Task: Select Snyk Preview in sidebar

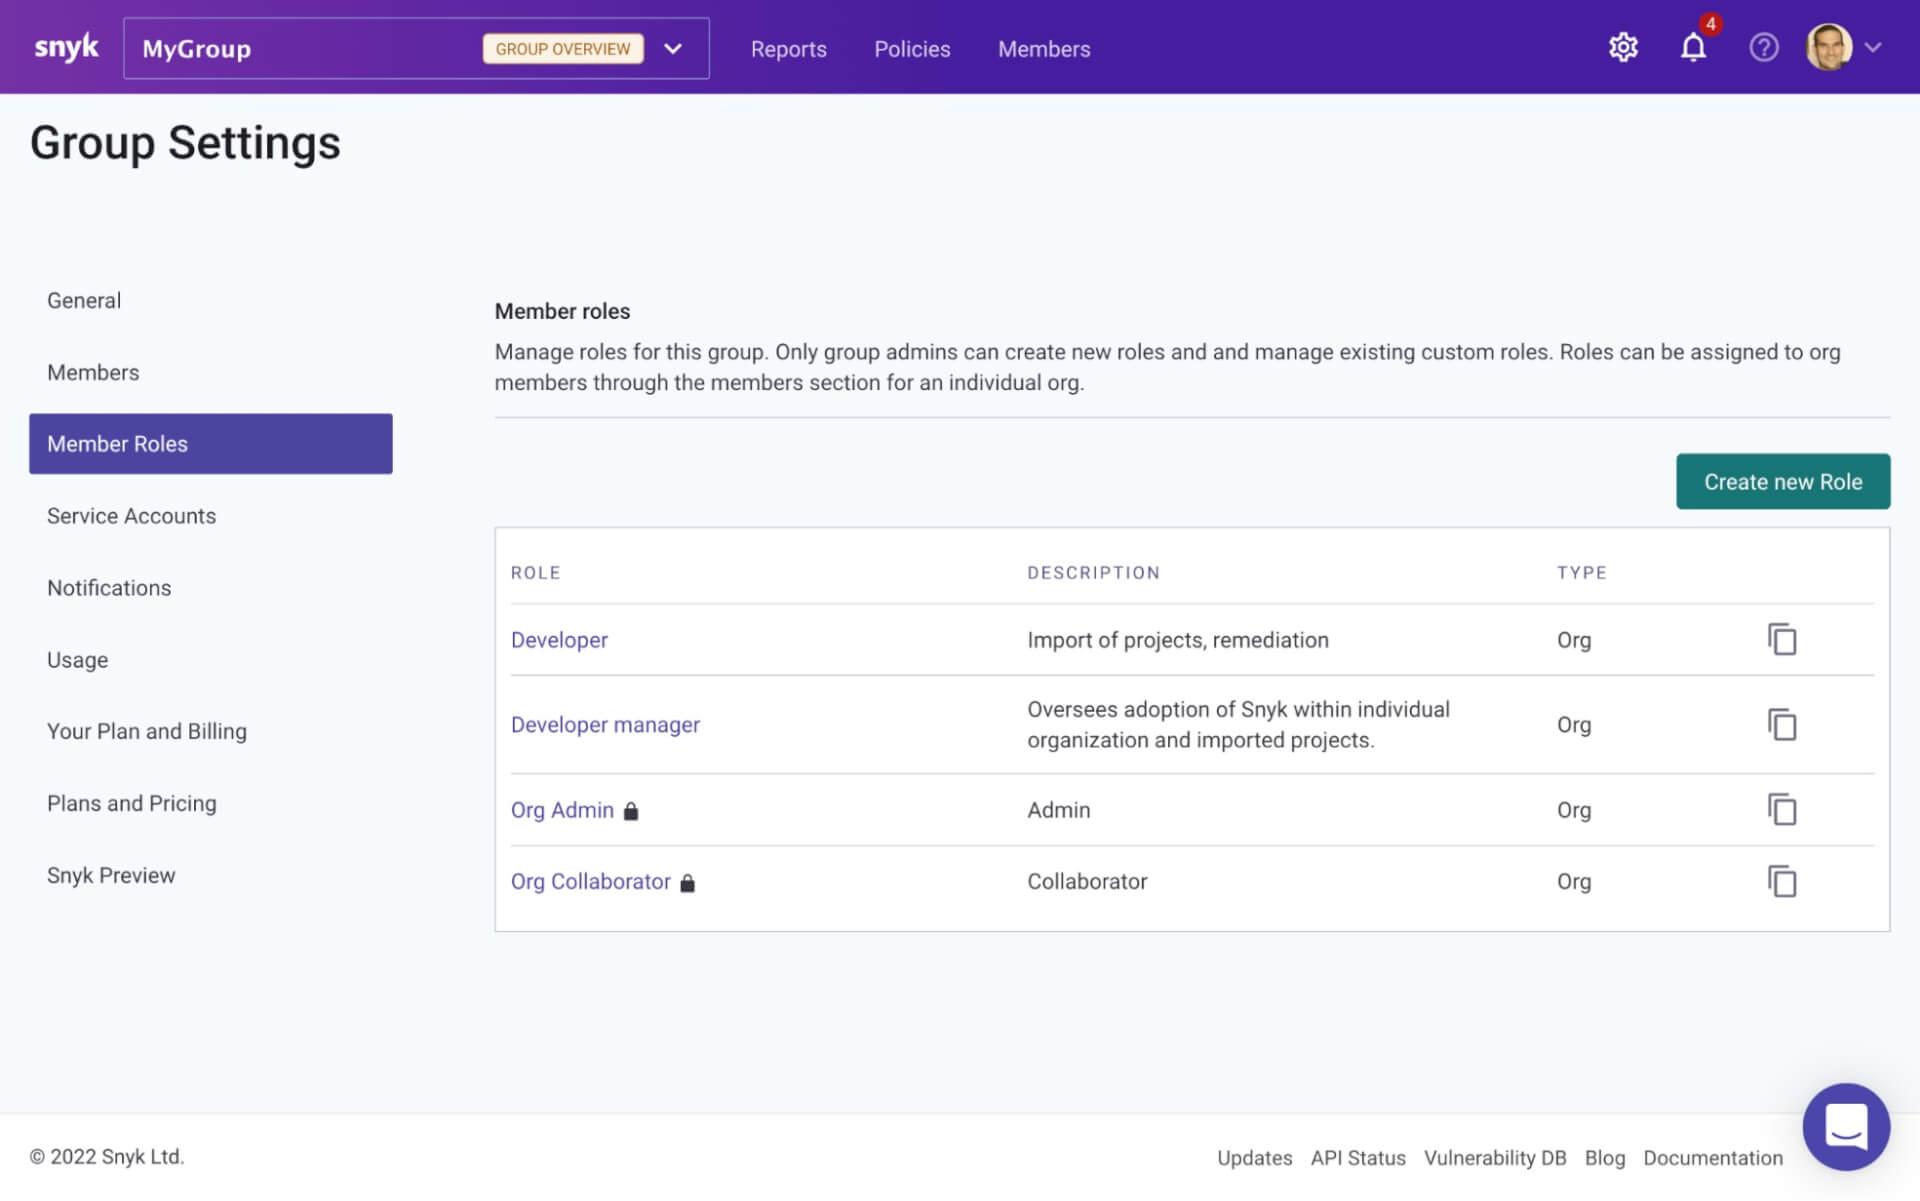Action: tap(211, 875)
